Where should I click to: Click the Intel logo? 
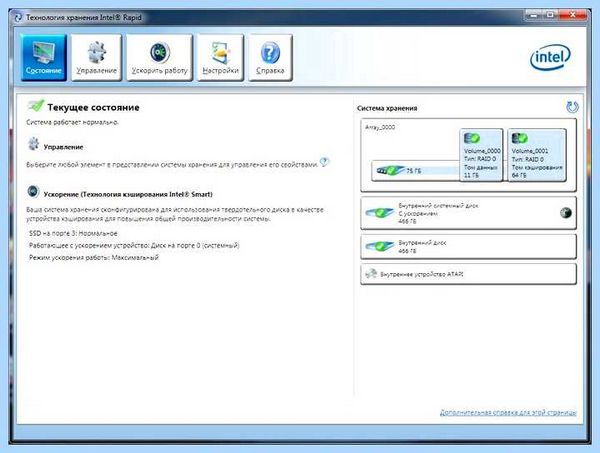pos(550,57)
